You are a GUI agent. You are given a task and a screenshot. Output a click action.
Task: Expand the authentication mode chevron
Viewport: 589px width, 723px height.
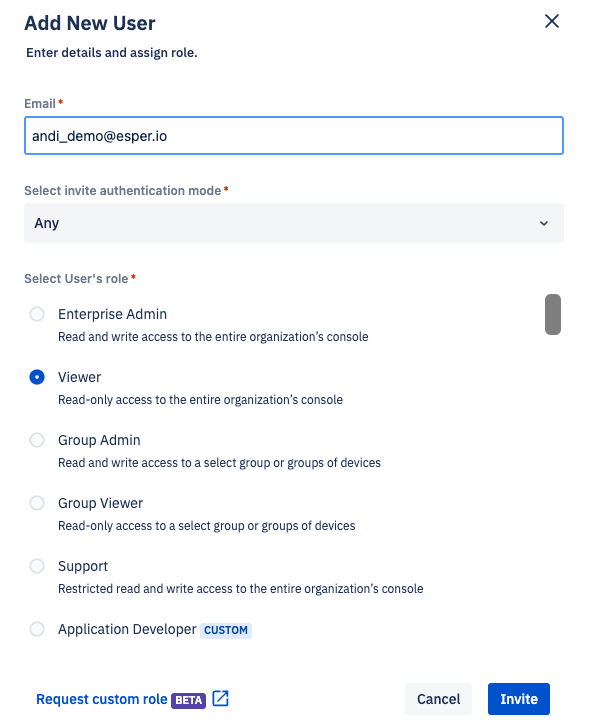click(544, 223)
